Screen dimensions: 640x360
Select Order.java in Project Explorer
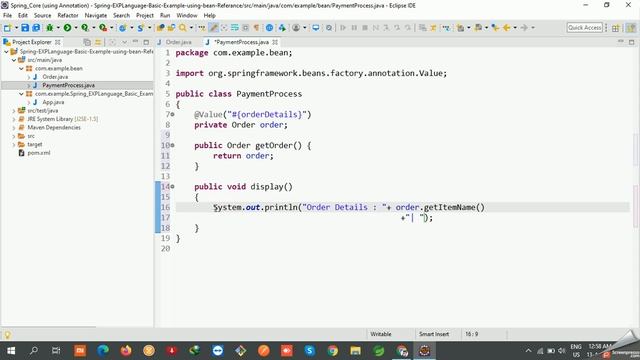tap(55, 77)
